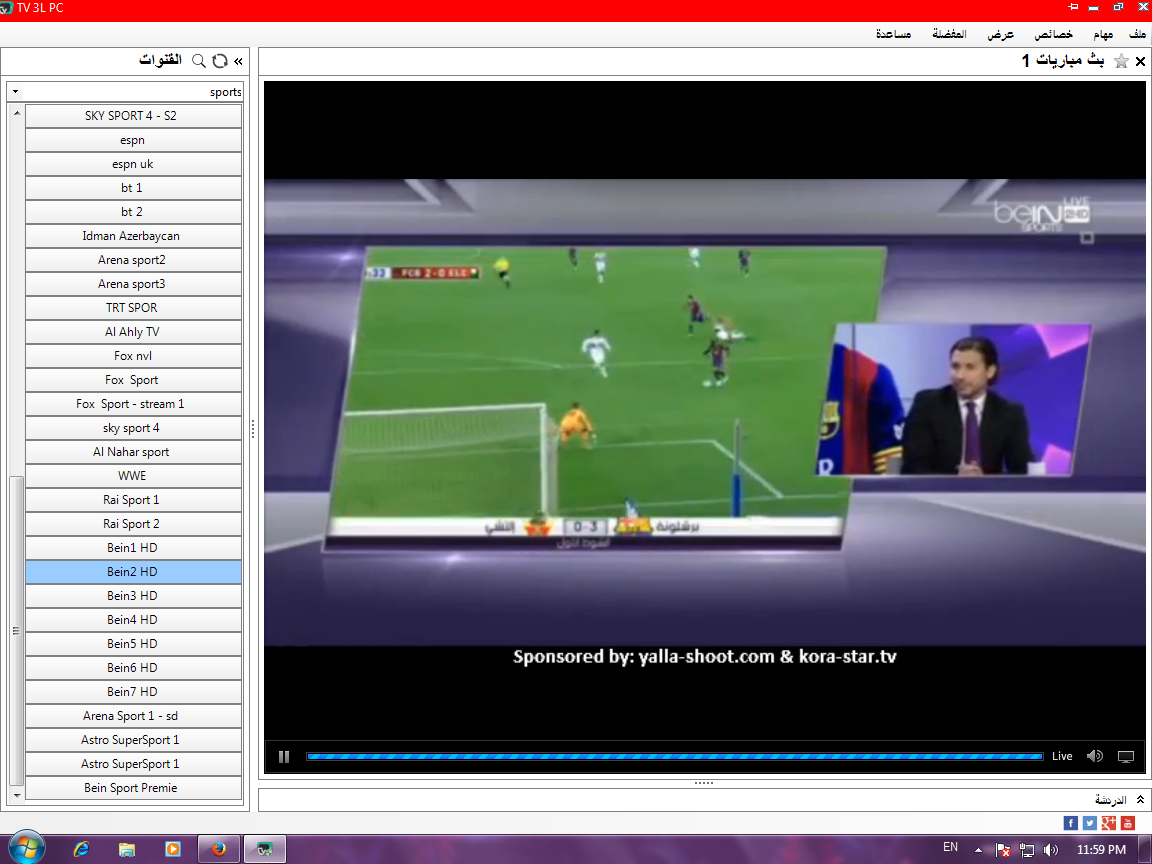Screen dimensions: 1152x864
Task: Open the مهام (Tasks) menu
Action: click(x=1103, y=34)
